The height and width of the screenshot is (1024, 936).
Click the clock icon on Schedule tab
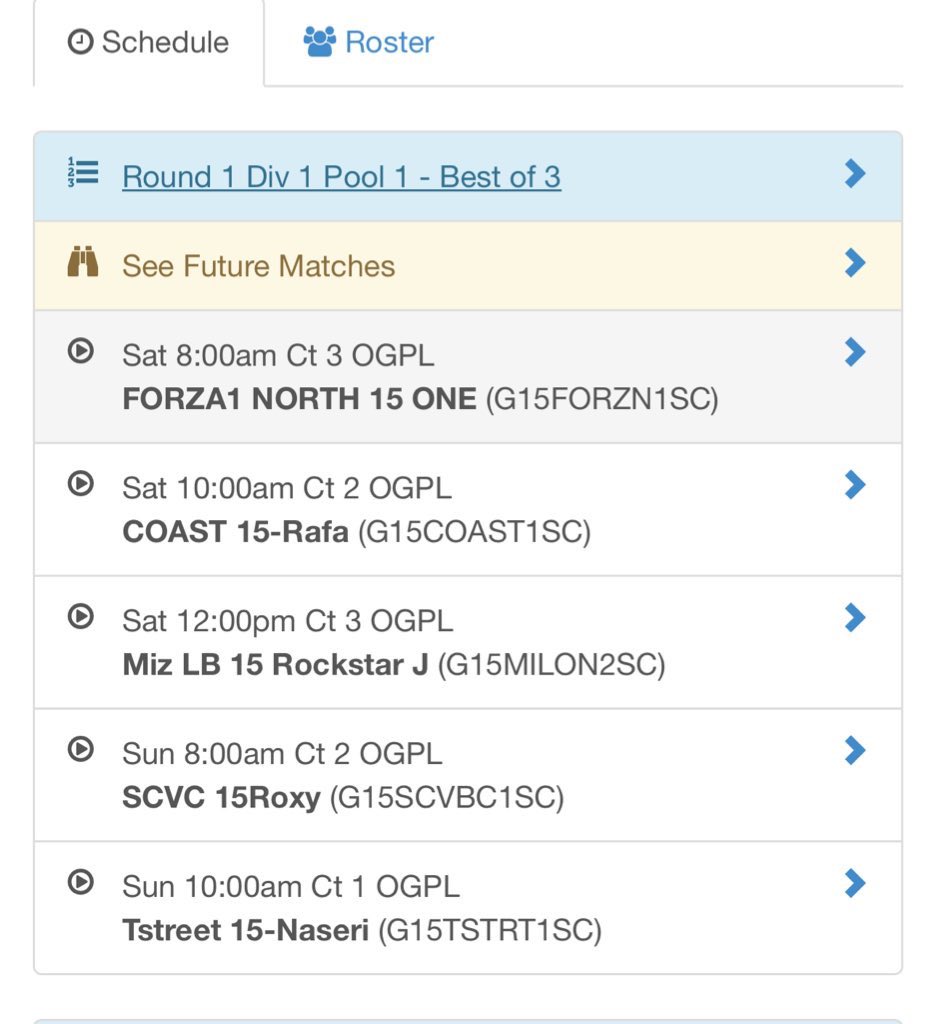click(x=80, y=42)
